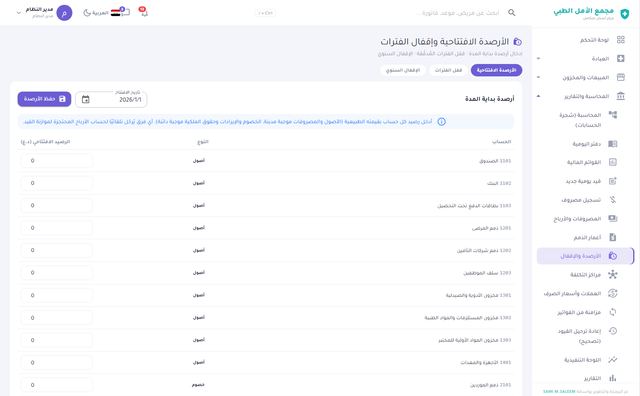Click balance input for 1303 مخزون المواد الأولية
Viewport: 640px width, 396px height.
[x=56, y=340]
